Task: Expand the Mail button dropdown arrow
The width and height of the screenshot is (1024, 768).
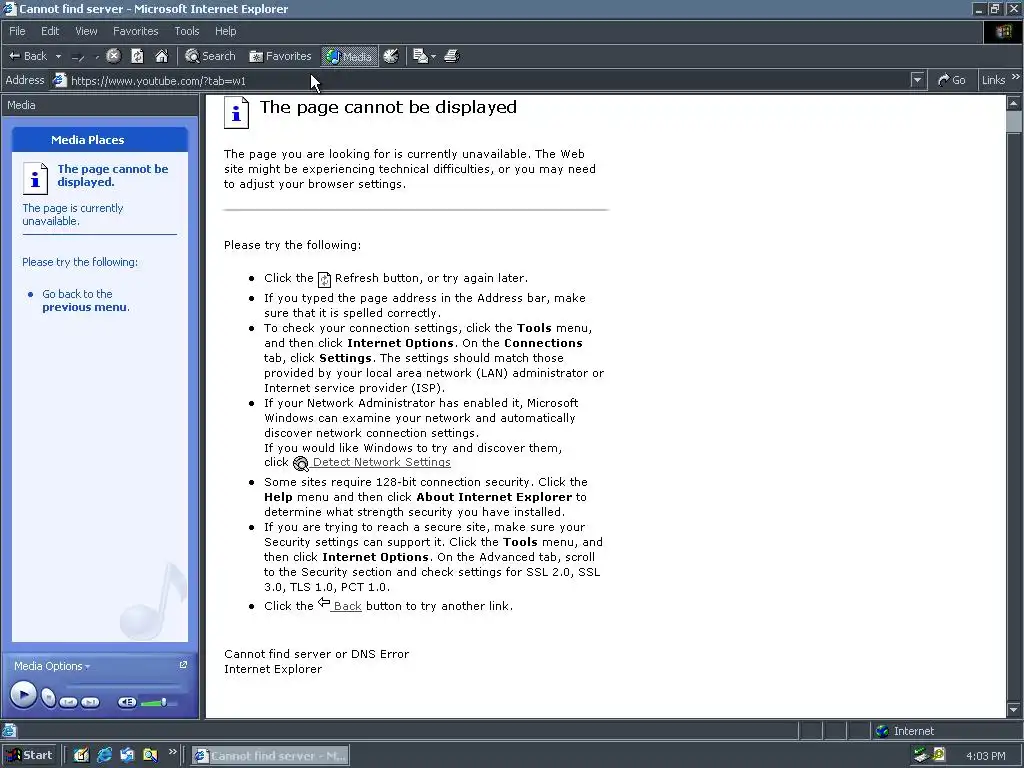Action: coord(434,57)
